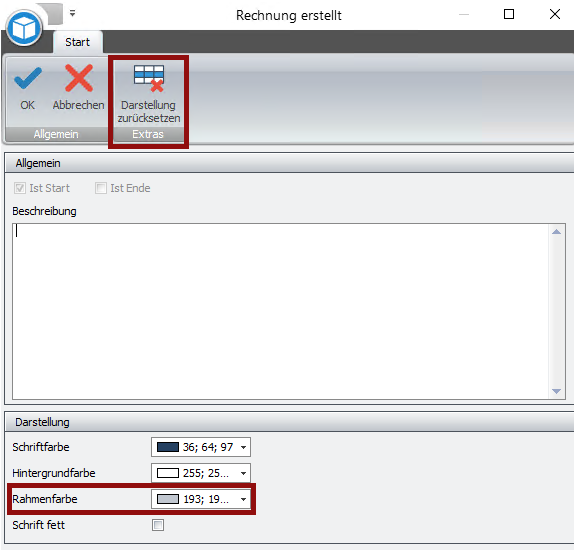The image size is (574, 550).
Task: Enable the Schrift fett checkbox
Action: (158, 525)
